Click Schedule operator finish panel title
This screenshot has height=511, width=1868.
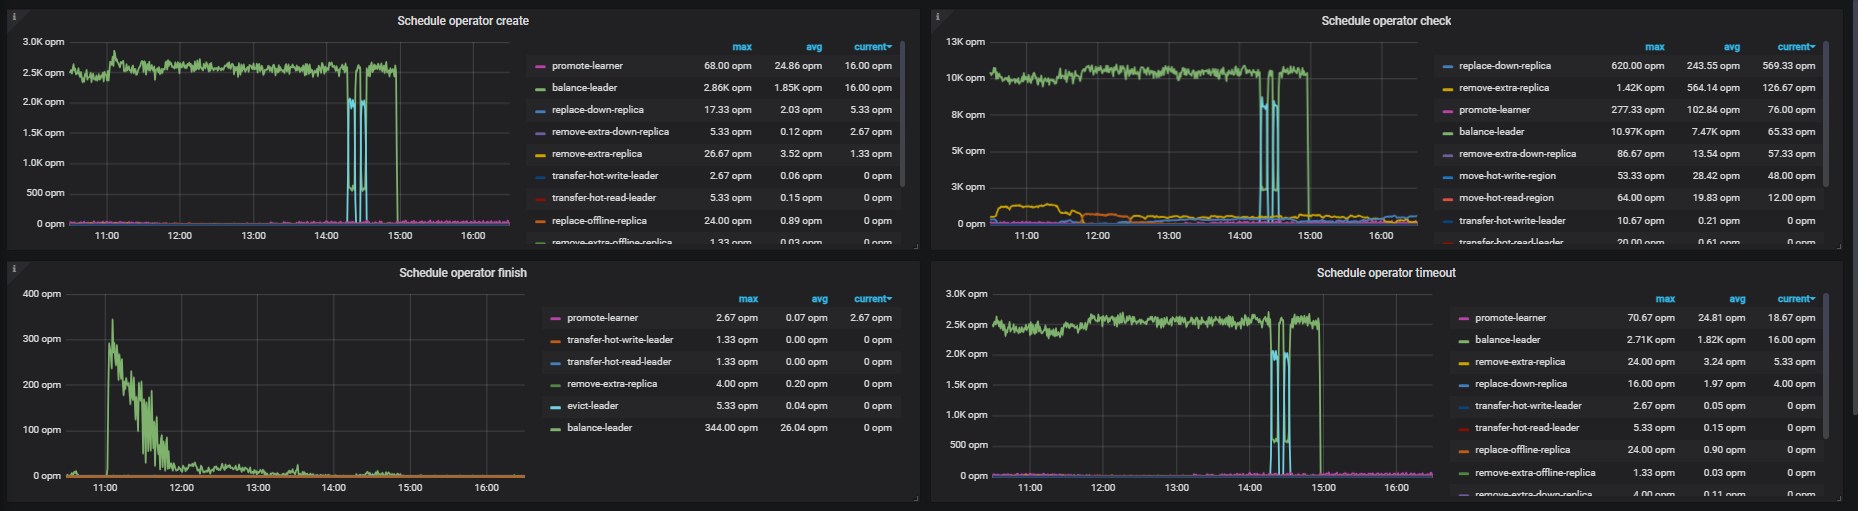463,273
